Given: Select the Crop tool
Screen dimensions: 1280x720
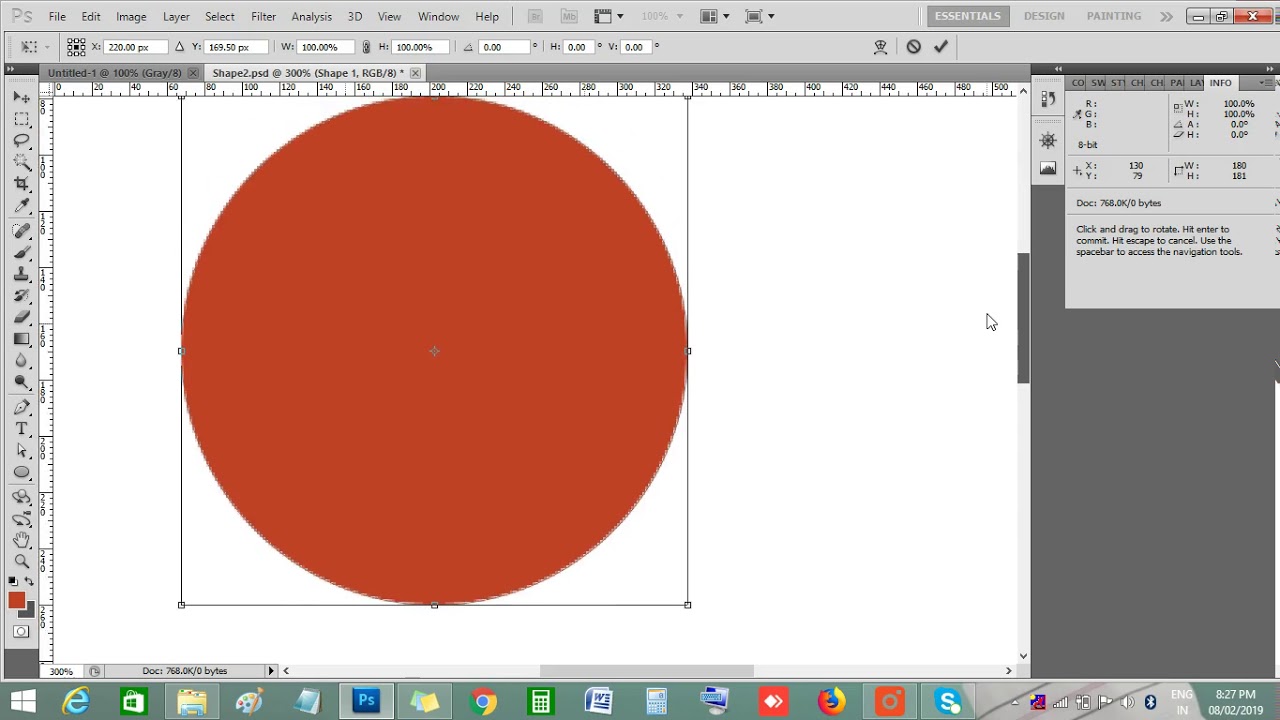Looking at the screenshot, I should pyautogui.click(x=21, y=184).
